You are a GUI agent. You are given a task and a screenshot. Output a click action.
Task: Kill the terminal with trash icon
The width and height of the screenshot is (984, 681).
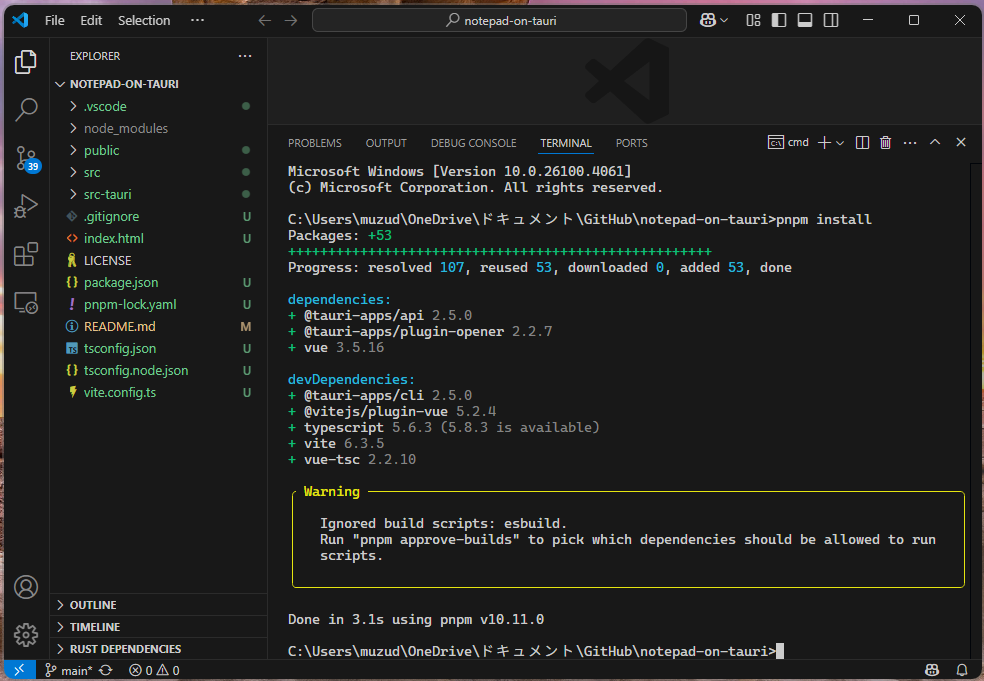click(885, 142)
